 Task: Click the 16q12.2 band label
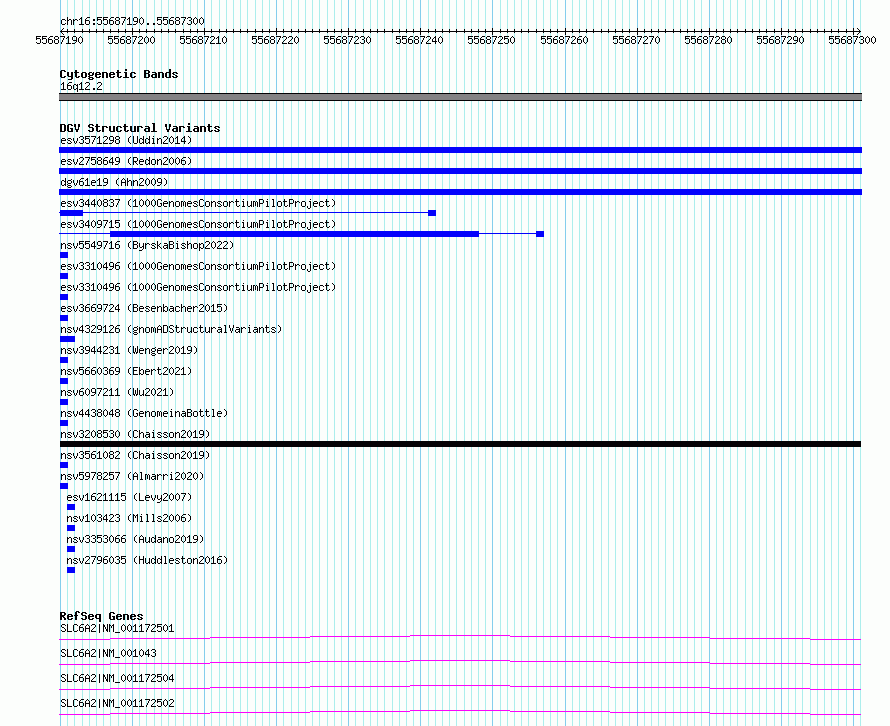click(x=81, y=86)
